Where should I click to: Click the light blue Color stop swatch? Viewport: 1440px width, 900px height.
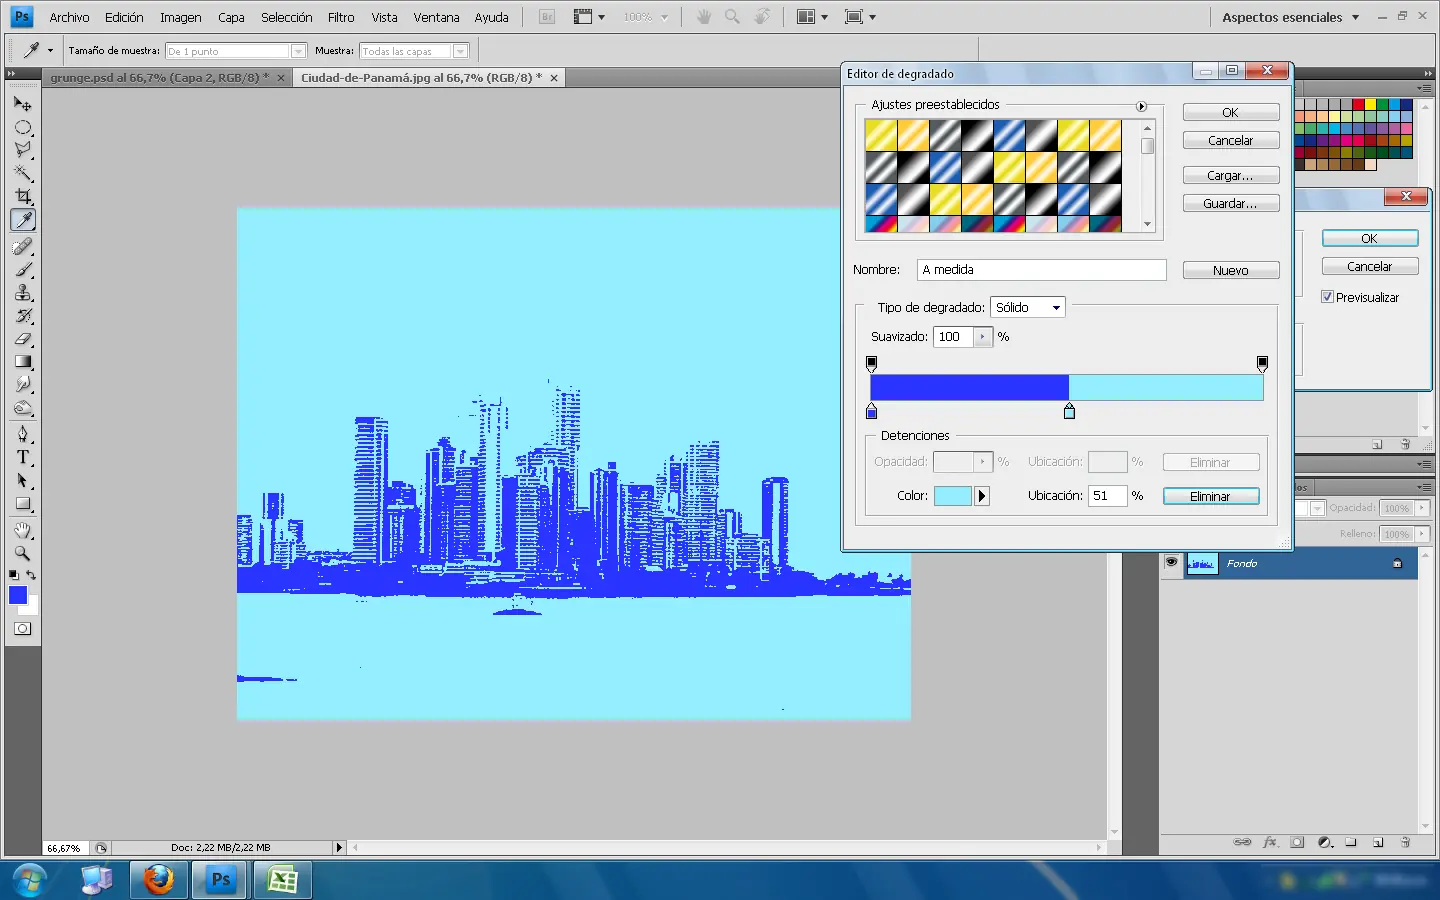tap(952, 496)
